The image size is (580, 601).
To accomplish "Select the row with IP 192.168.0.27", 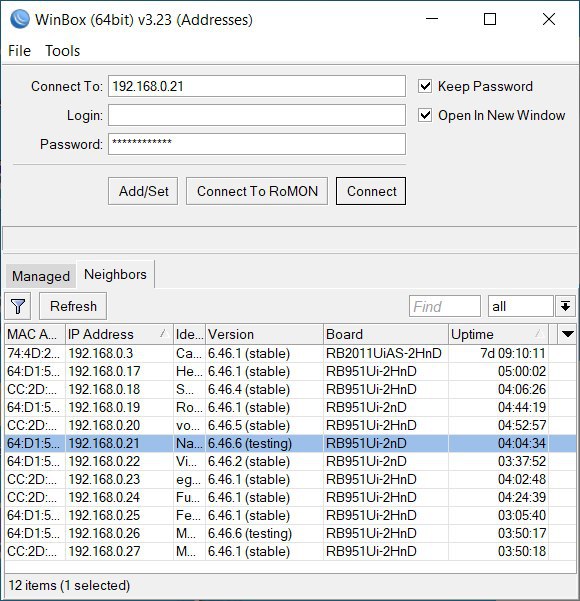I will tap(290, 552).
